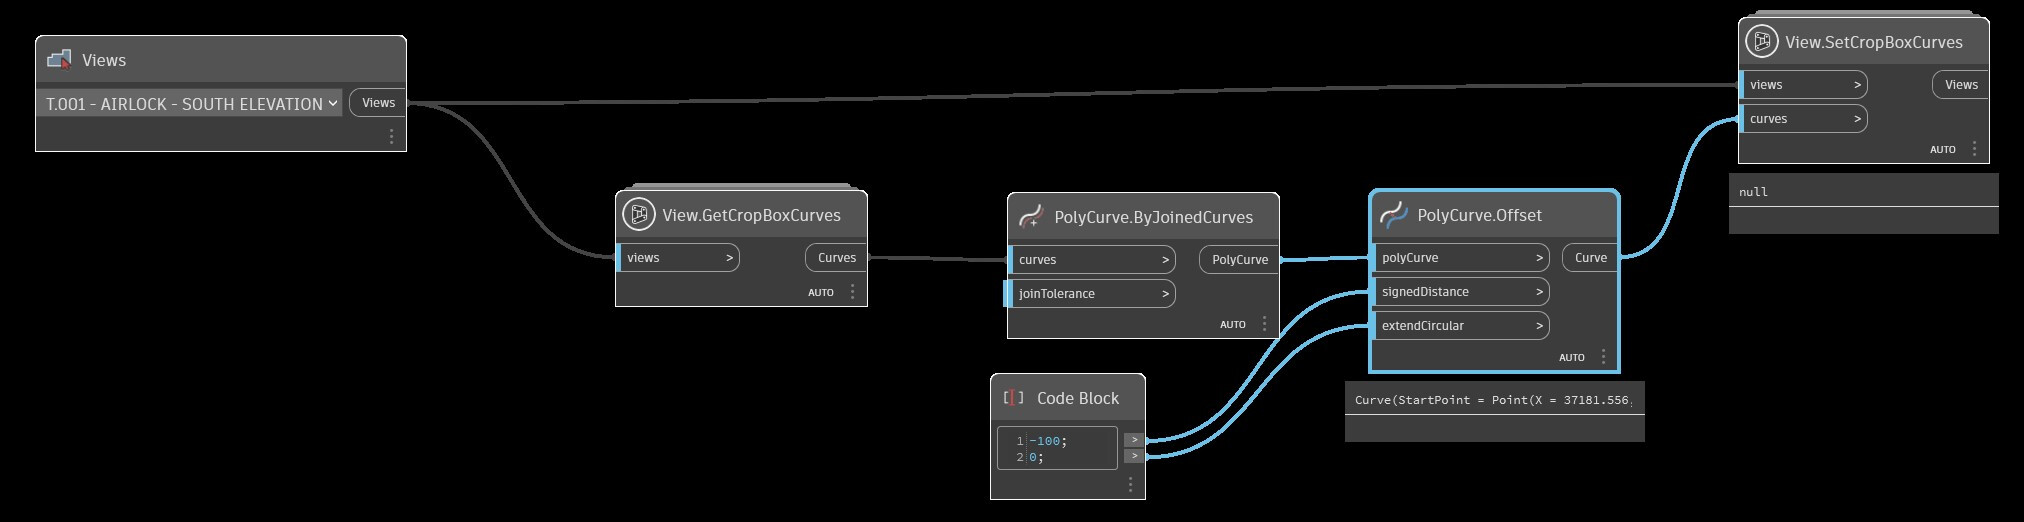Viewport: 2024px width, 522px height.
Task: Click the -100 code line in Code Block
Action: tap(1048, 441)
